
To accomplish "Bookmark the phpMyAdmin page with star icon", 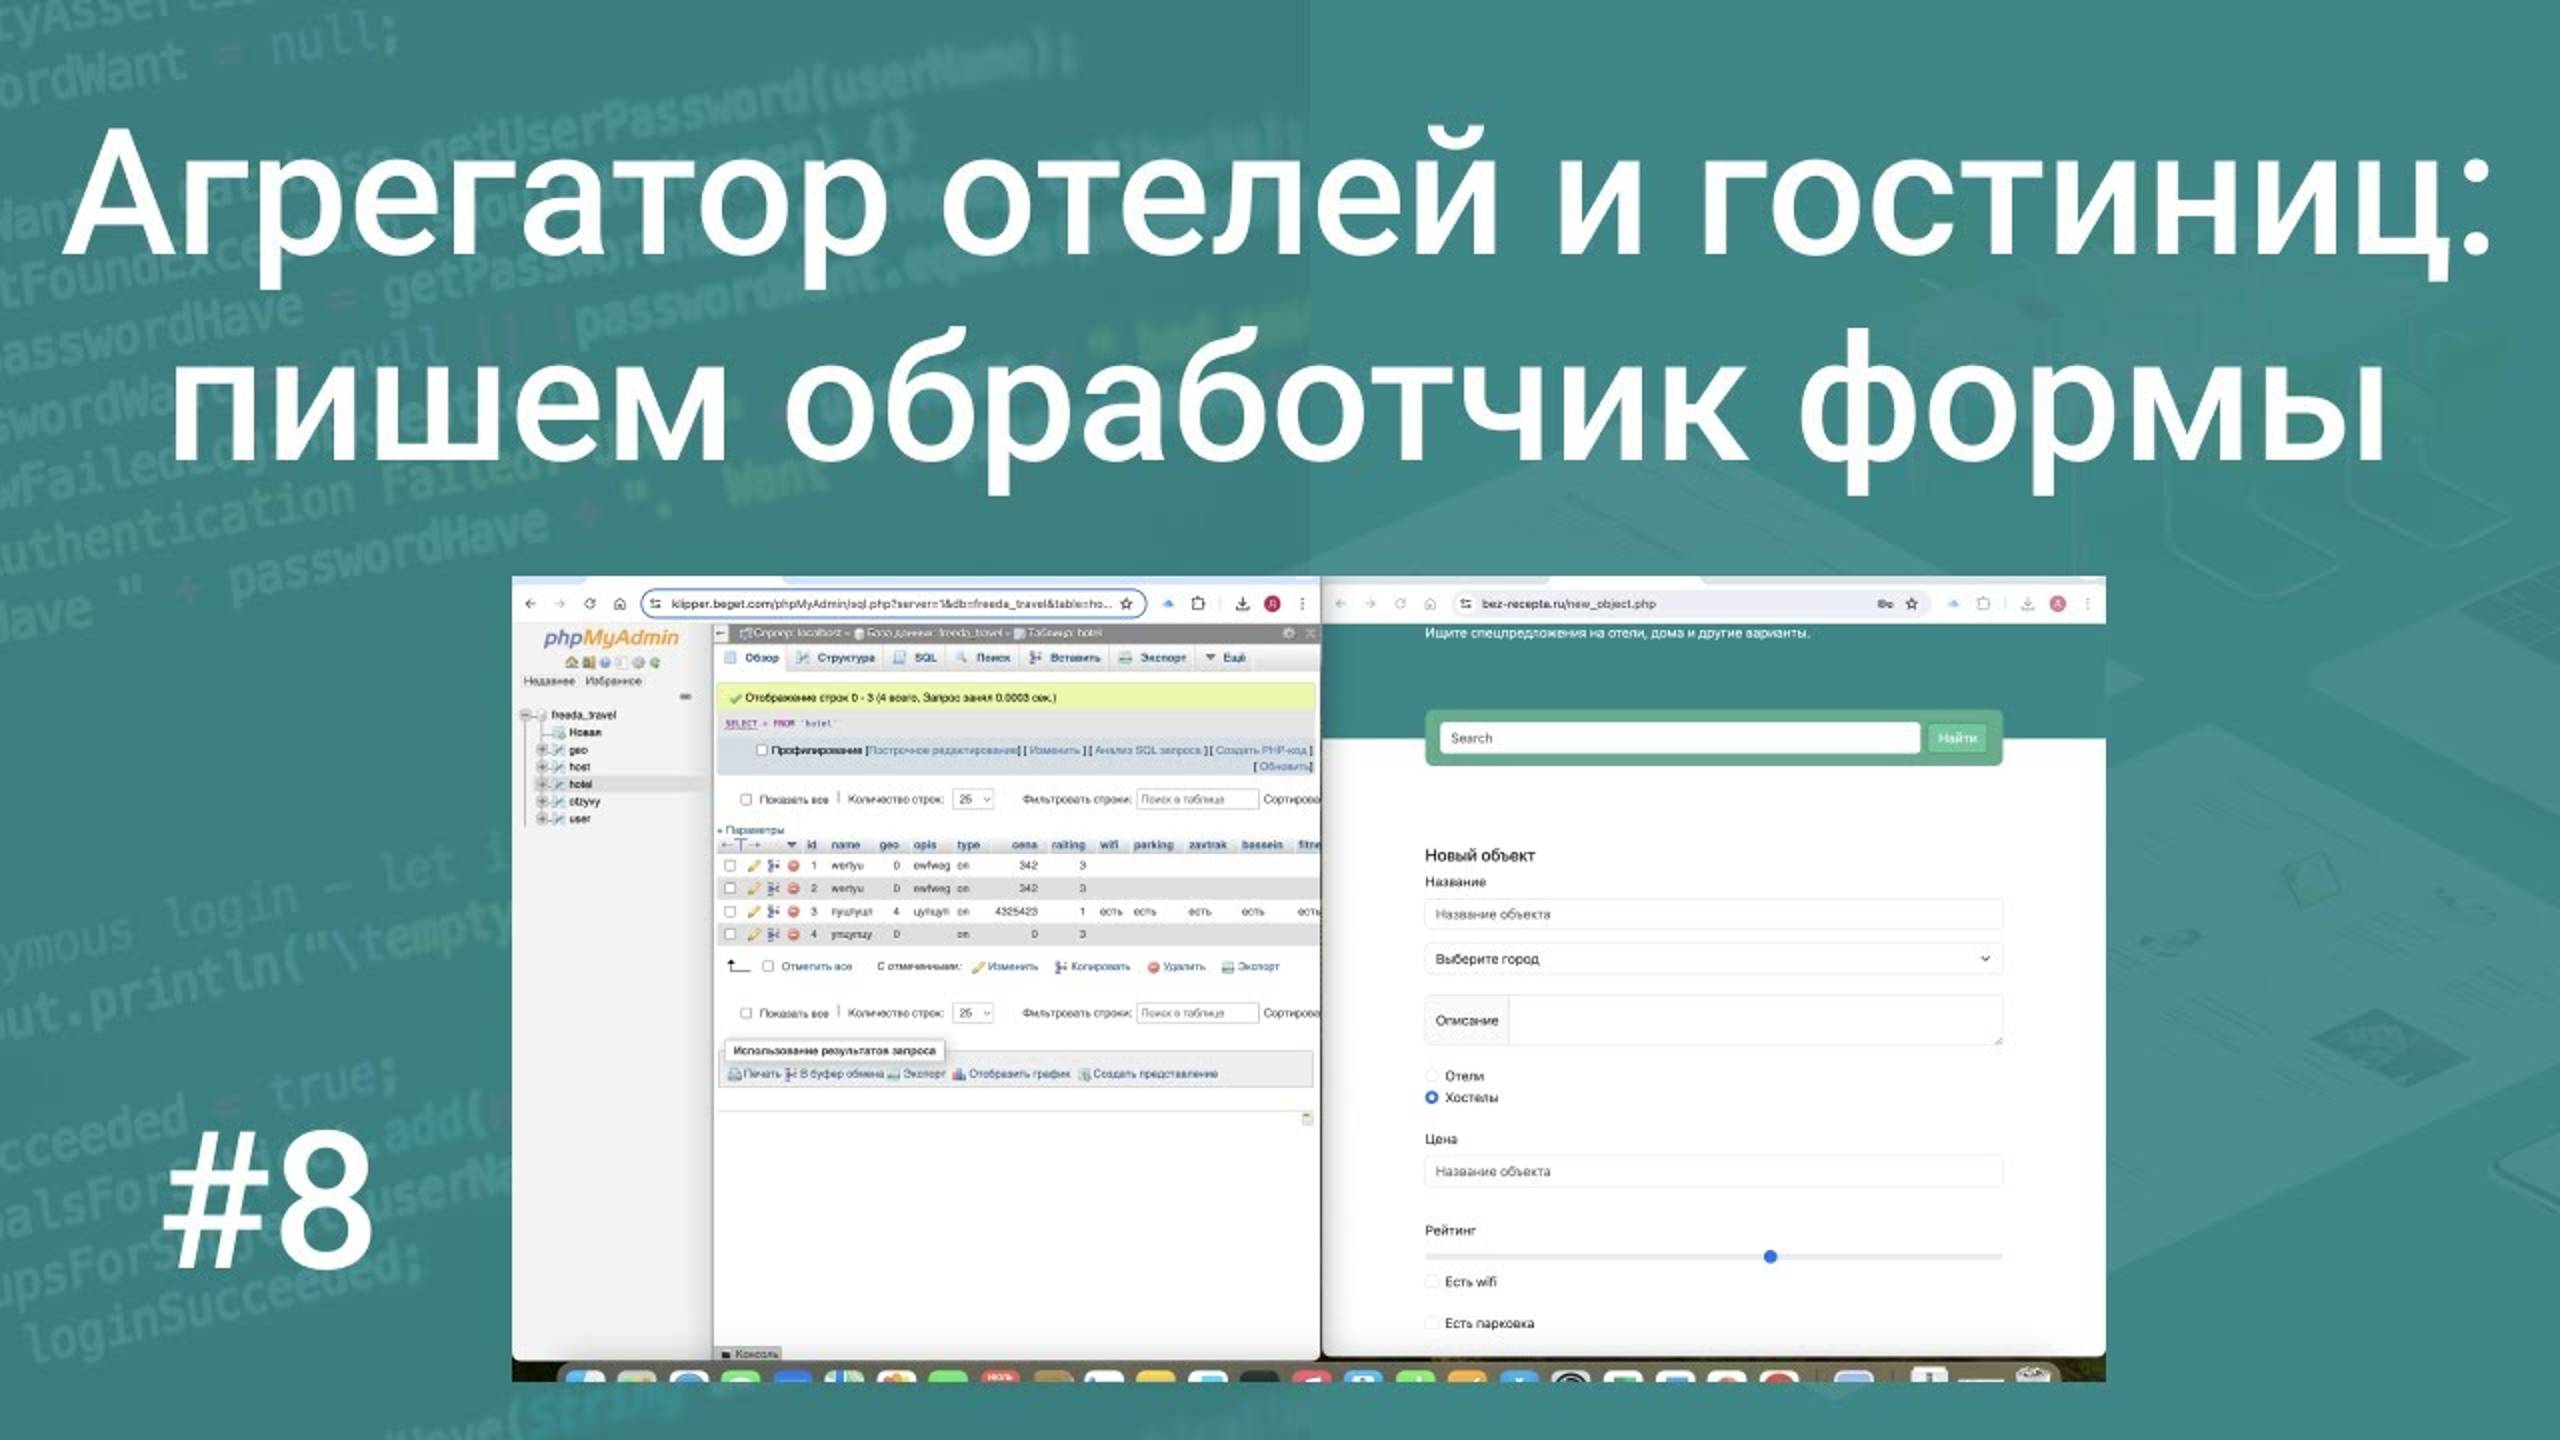I will click(1126, 604).
